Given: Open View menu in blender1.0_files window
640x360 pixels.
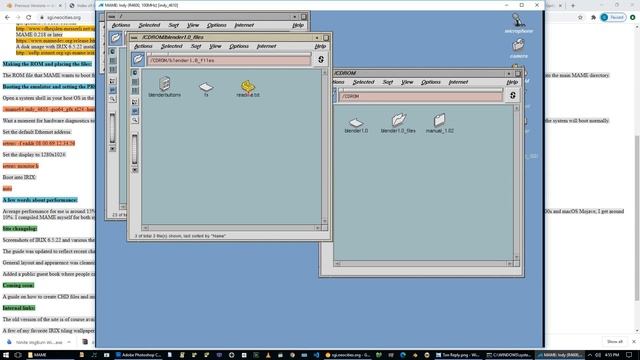Looking at the screenshot, I should (x=215, y=47).
